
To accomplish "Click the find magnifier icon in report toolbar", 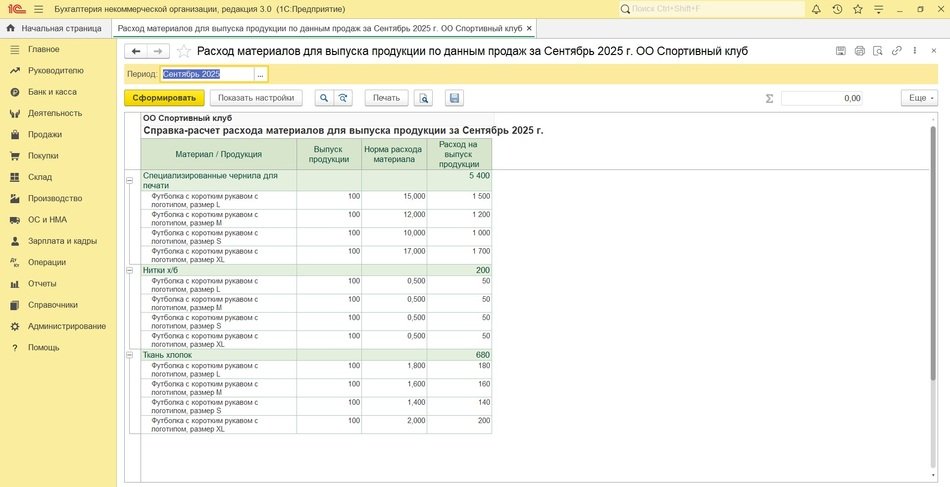I will click(323, 98).
